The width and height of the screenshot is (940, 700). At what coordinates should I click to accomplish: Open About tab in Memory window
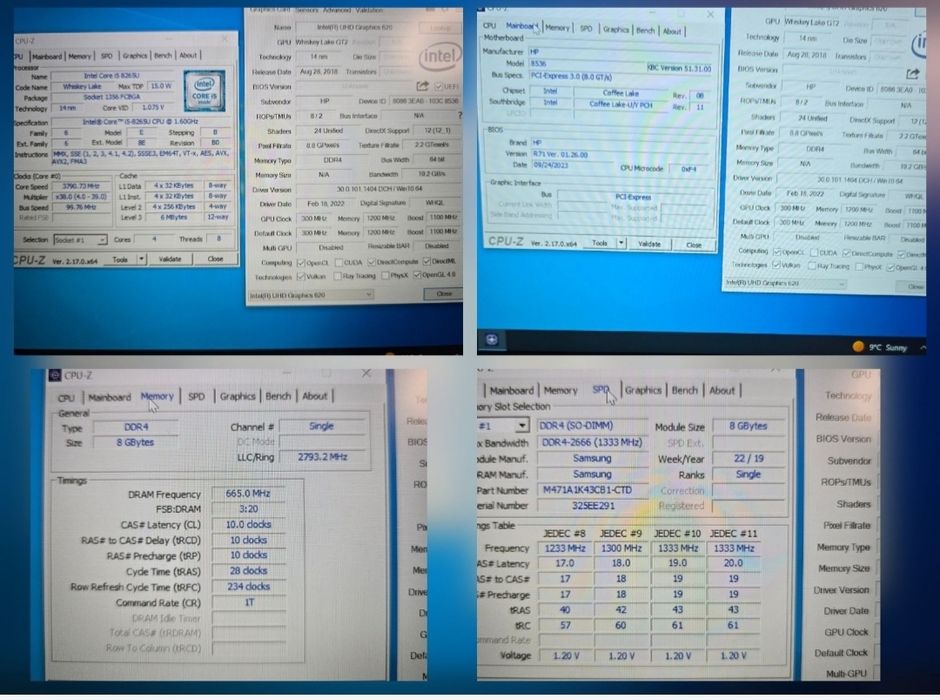tap(314, 396)
